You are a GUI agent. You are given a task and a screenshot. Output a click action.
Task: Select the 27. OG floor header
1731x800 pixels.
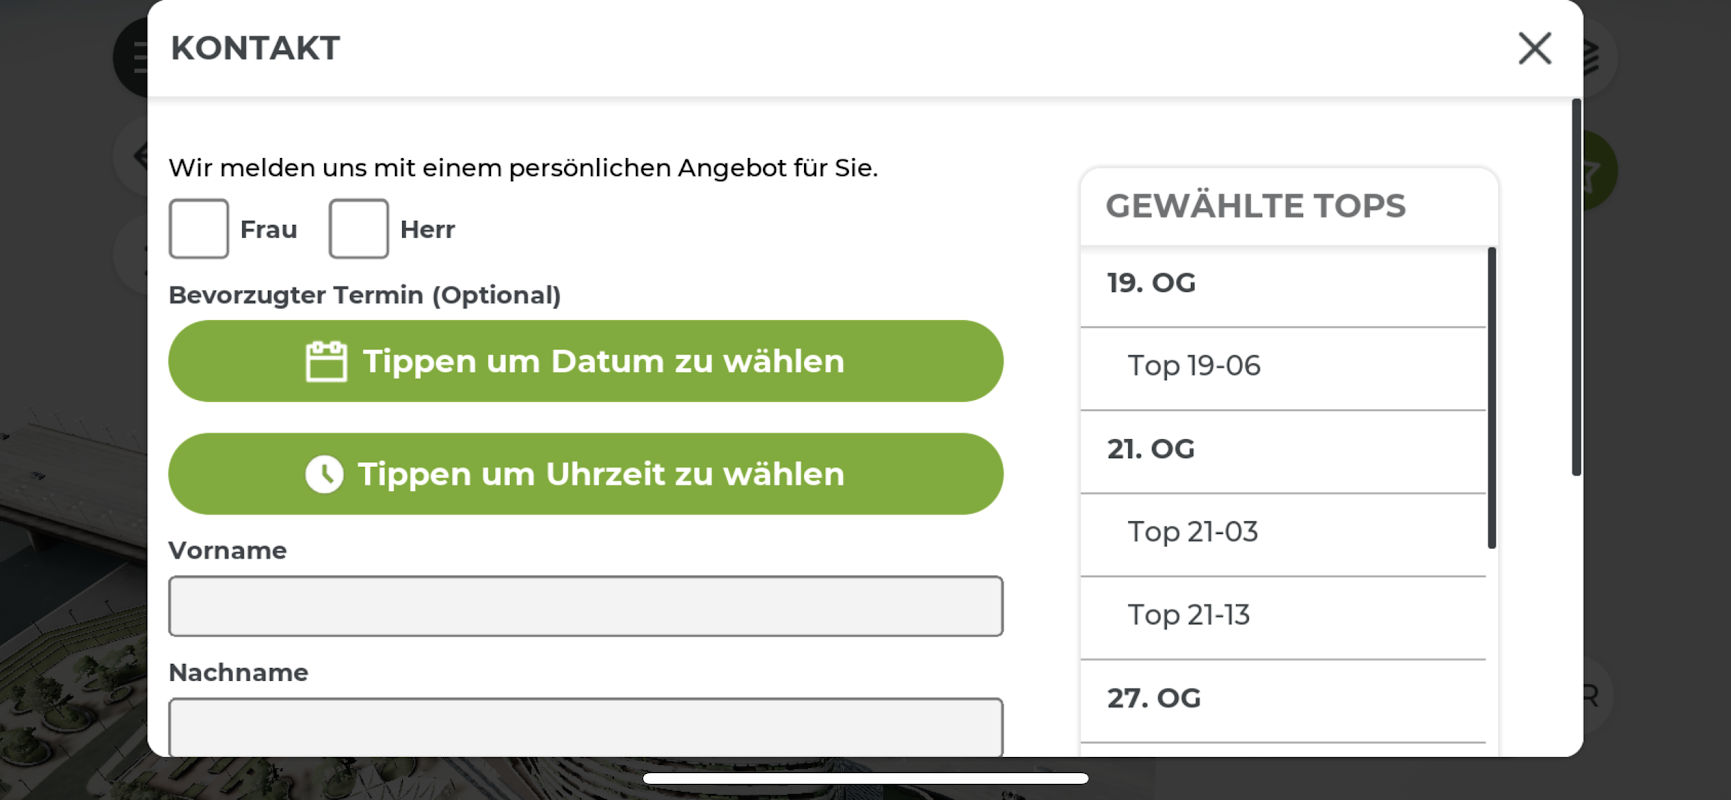1282,698
